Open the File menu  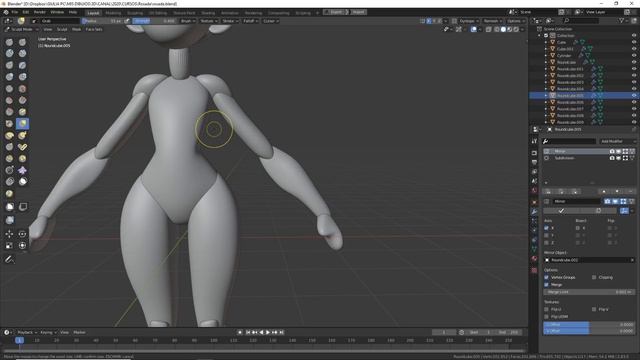[15, 12]
